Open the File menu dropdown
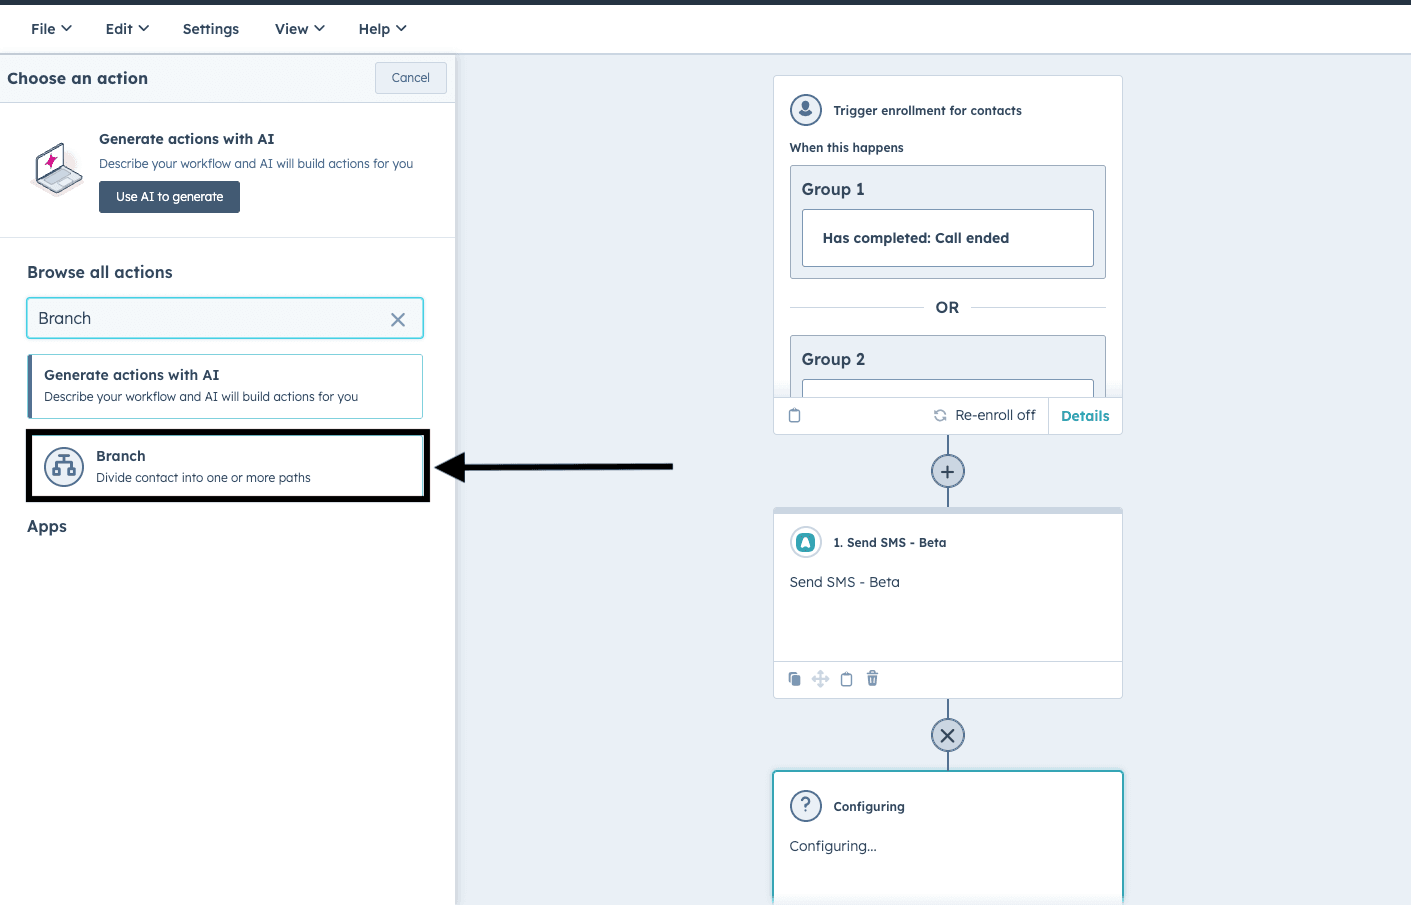Screen dimensions: 1411x905 click(x=51, y=29)
